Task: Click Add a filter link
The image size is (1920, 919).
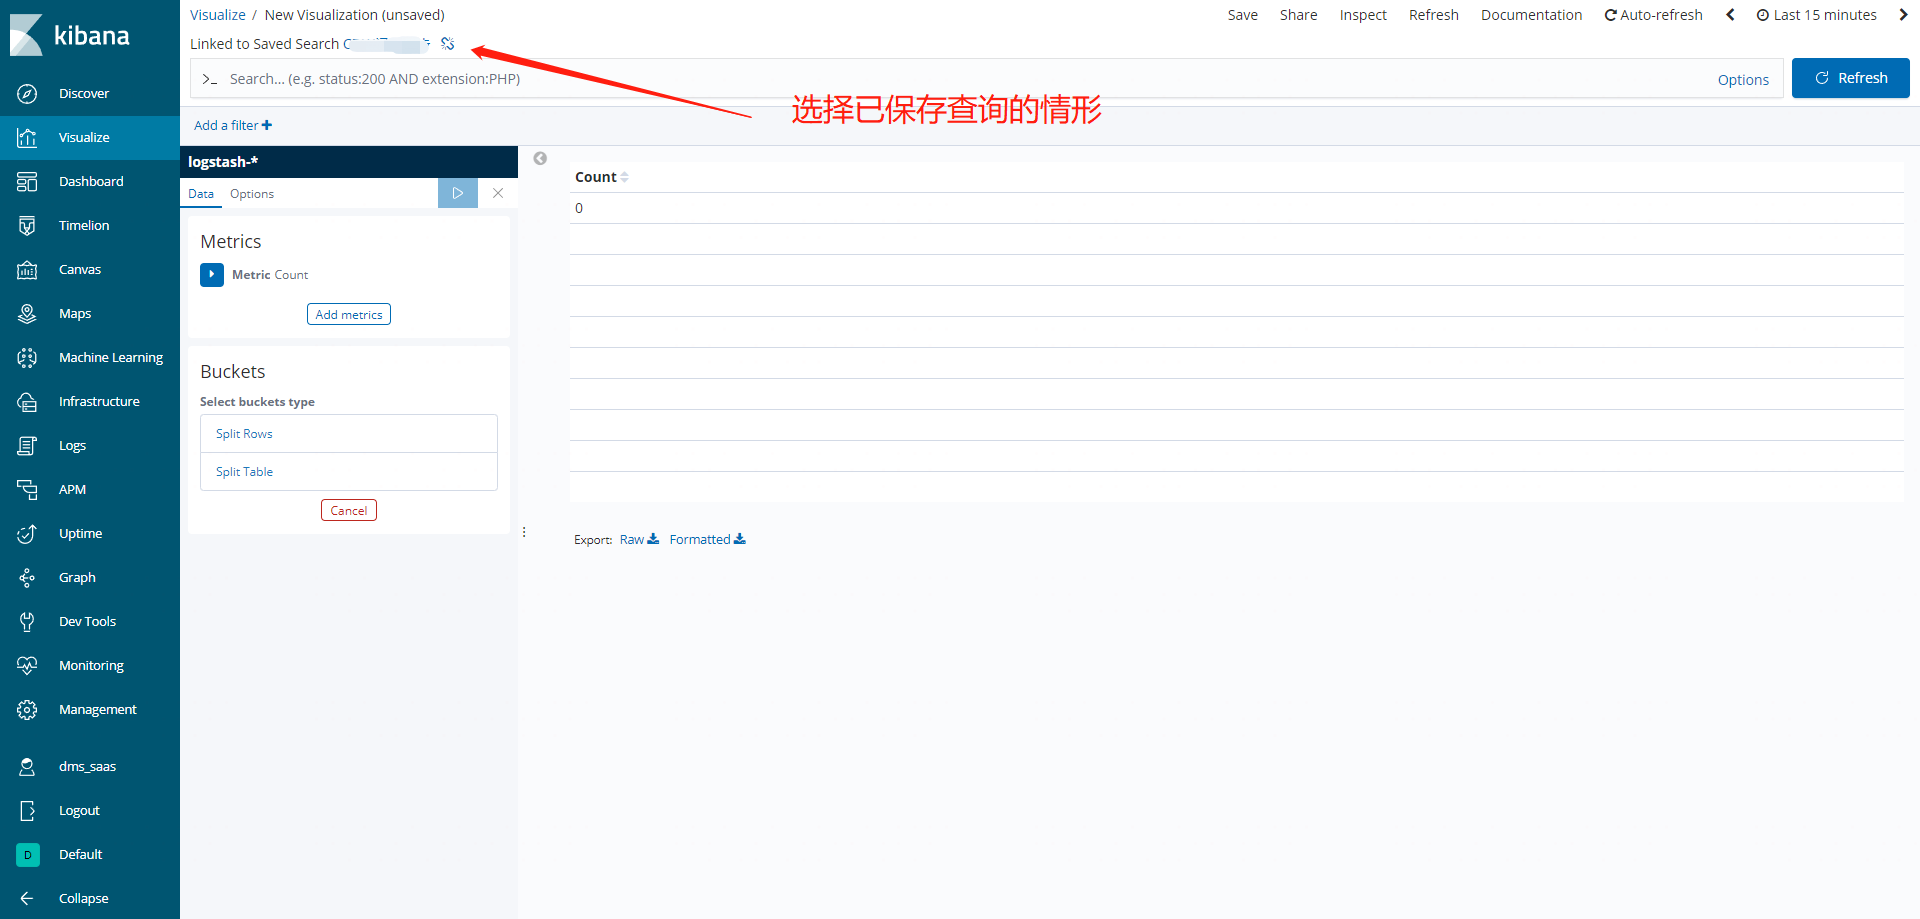Action: click(x=233, y=125)
